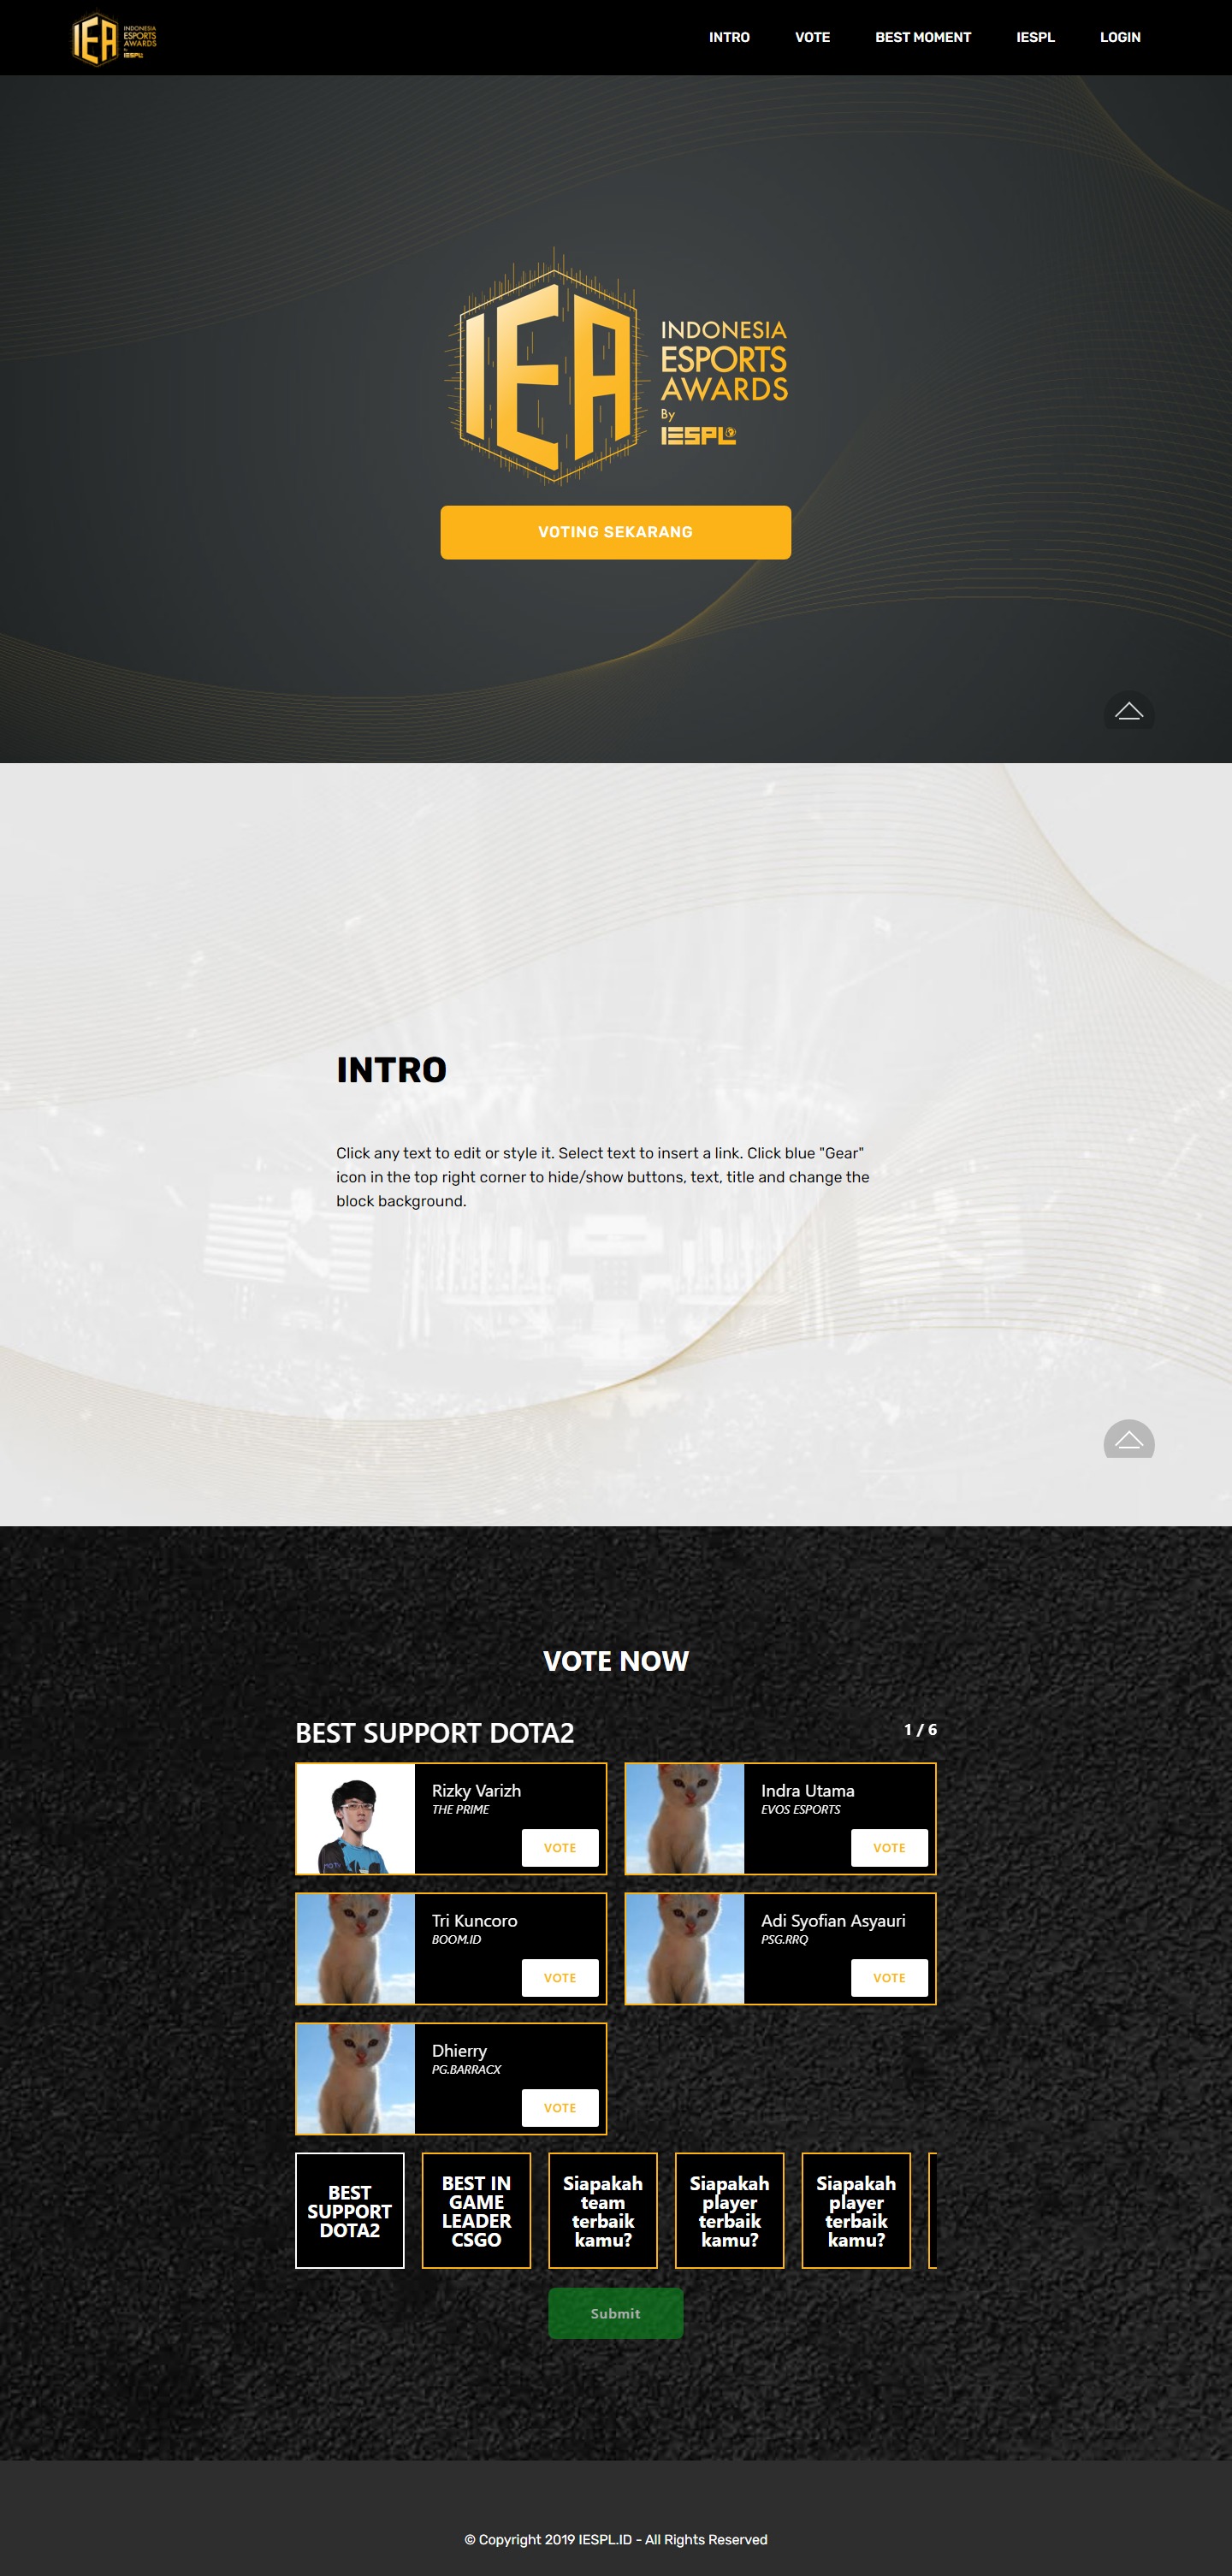The image size is (1232, 2576).
Task: Vote for Rizky Varizh
Action: 560,1848
